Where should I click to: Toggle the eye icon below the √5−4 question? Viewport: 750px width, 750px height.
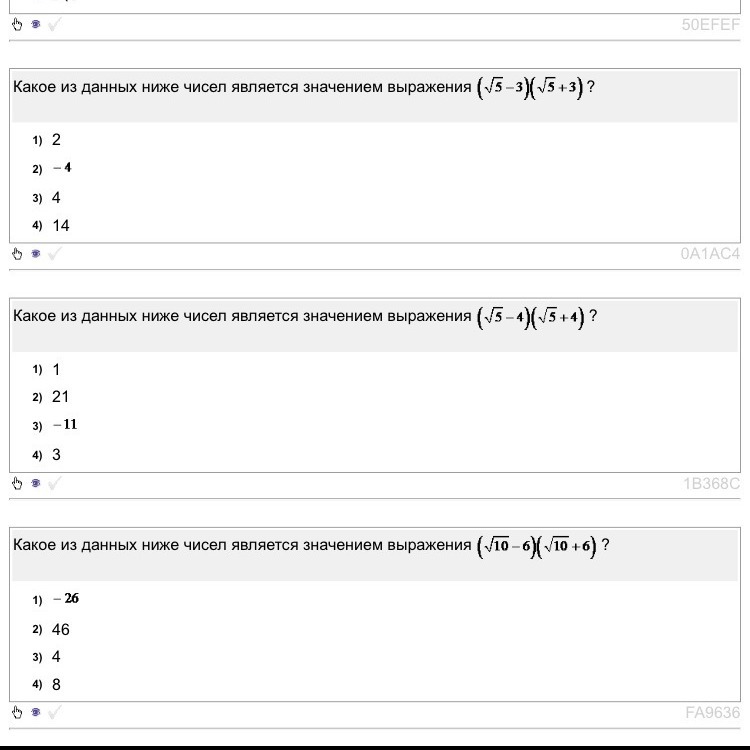point(35,484)
